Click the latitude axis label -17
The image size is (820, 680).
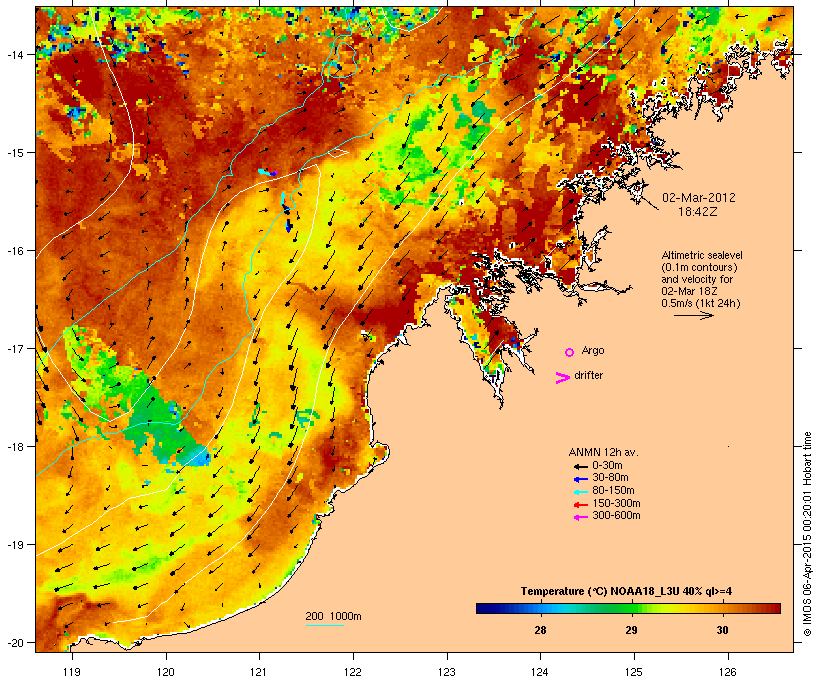14,348
